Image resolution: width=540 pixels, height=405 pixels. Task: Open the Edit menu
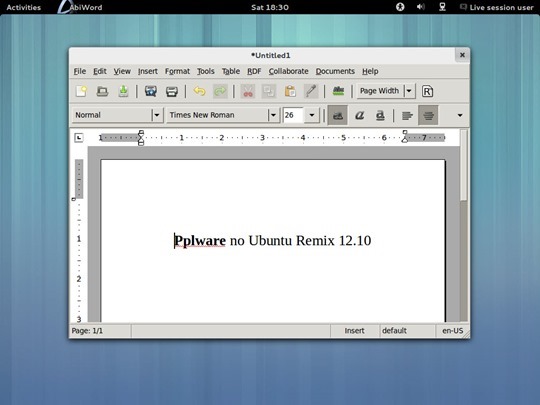tap(100, 71)
